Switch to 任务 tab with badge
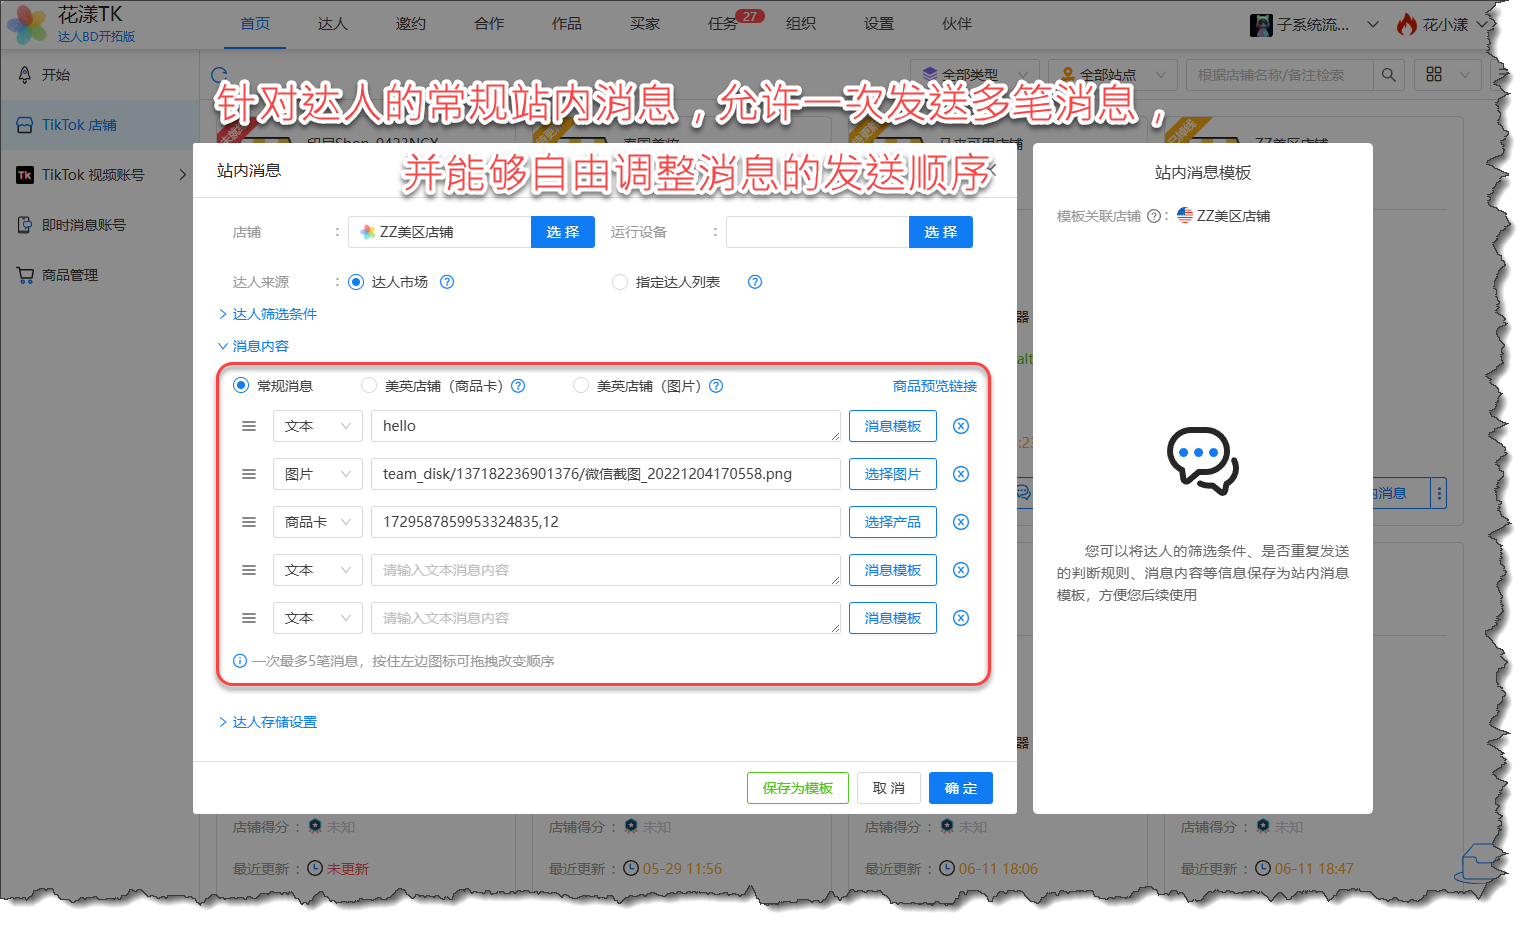1533x929 pixels. tap(723, 24)
